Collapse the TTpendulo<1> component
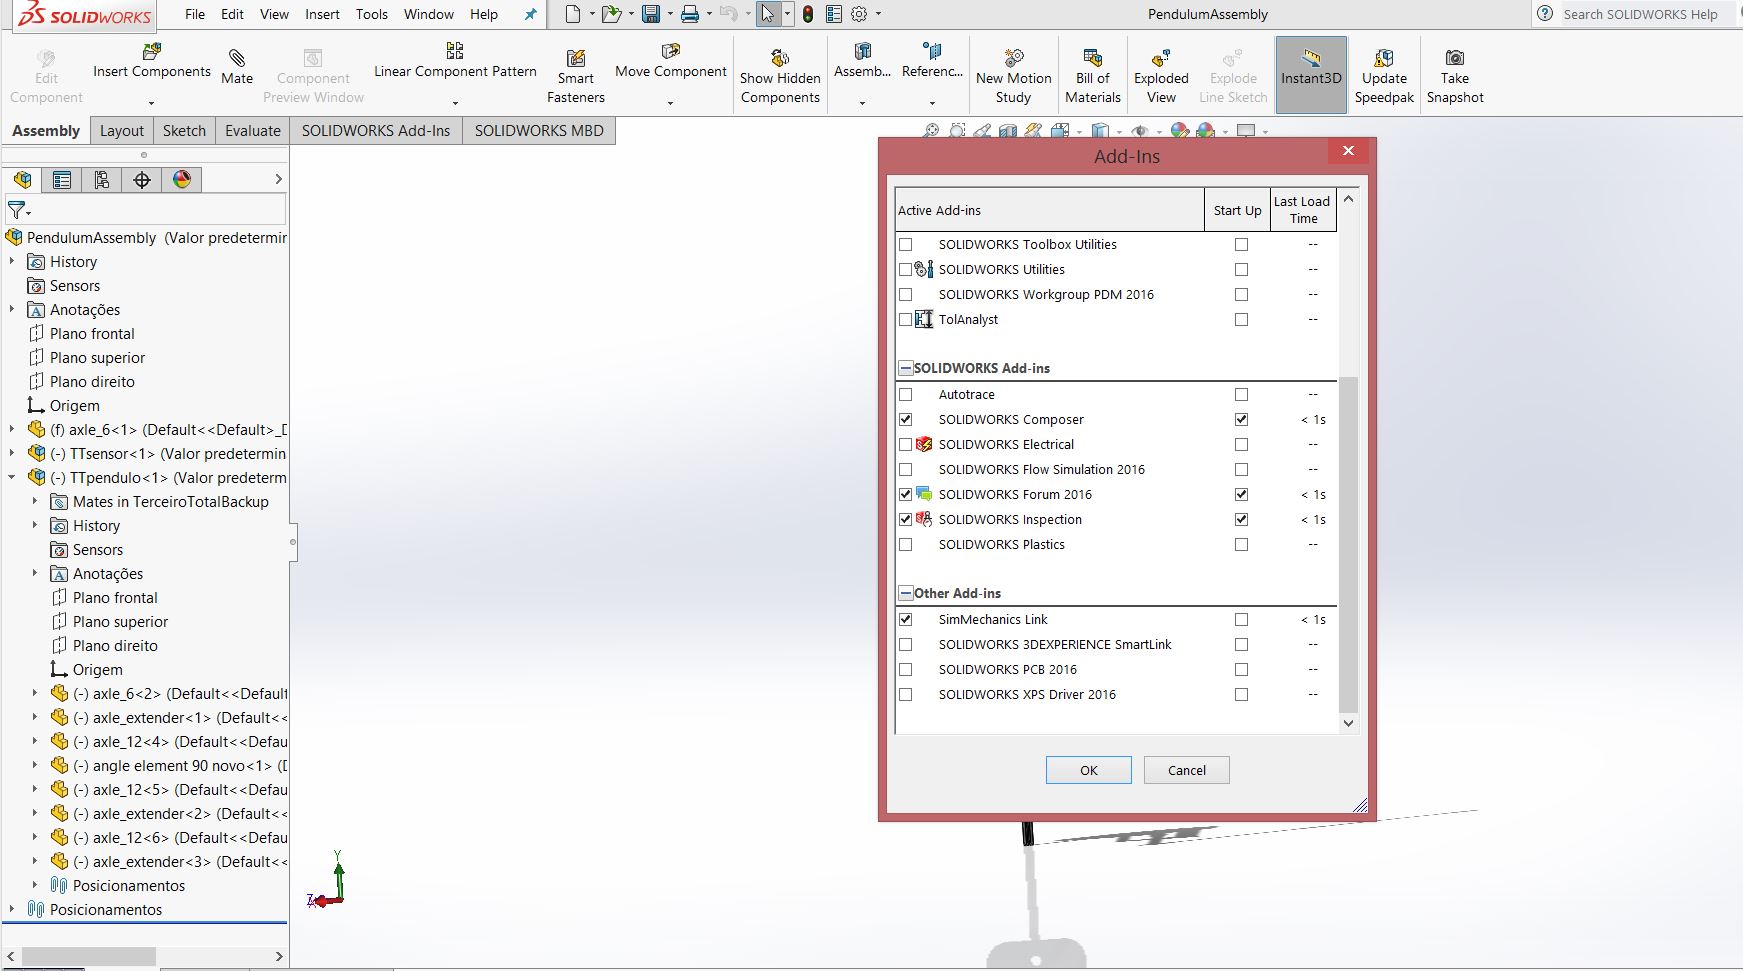Screen dimensions: 1743x971 tap(12, 477)
